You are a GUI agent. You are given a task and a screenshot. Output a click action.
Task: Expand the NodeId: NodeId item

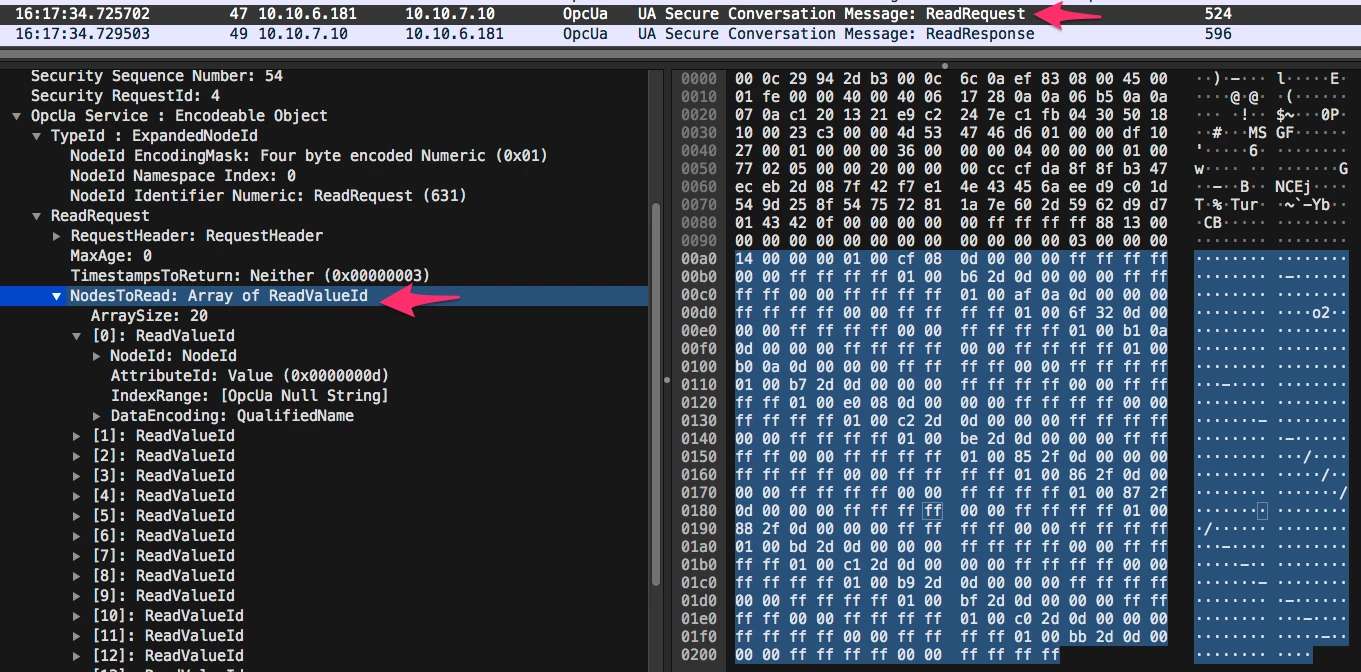pyautogui.click(x=97, y=356)
